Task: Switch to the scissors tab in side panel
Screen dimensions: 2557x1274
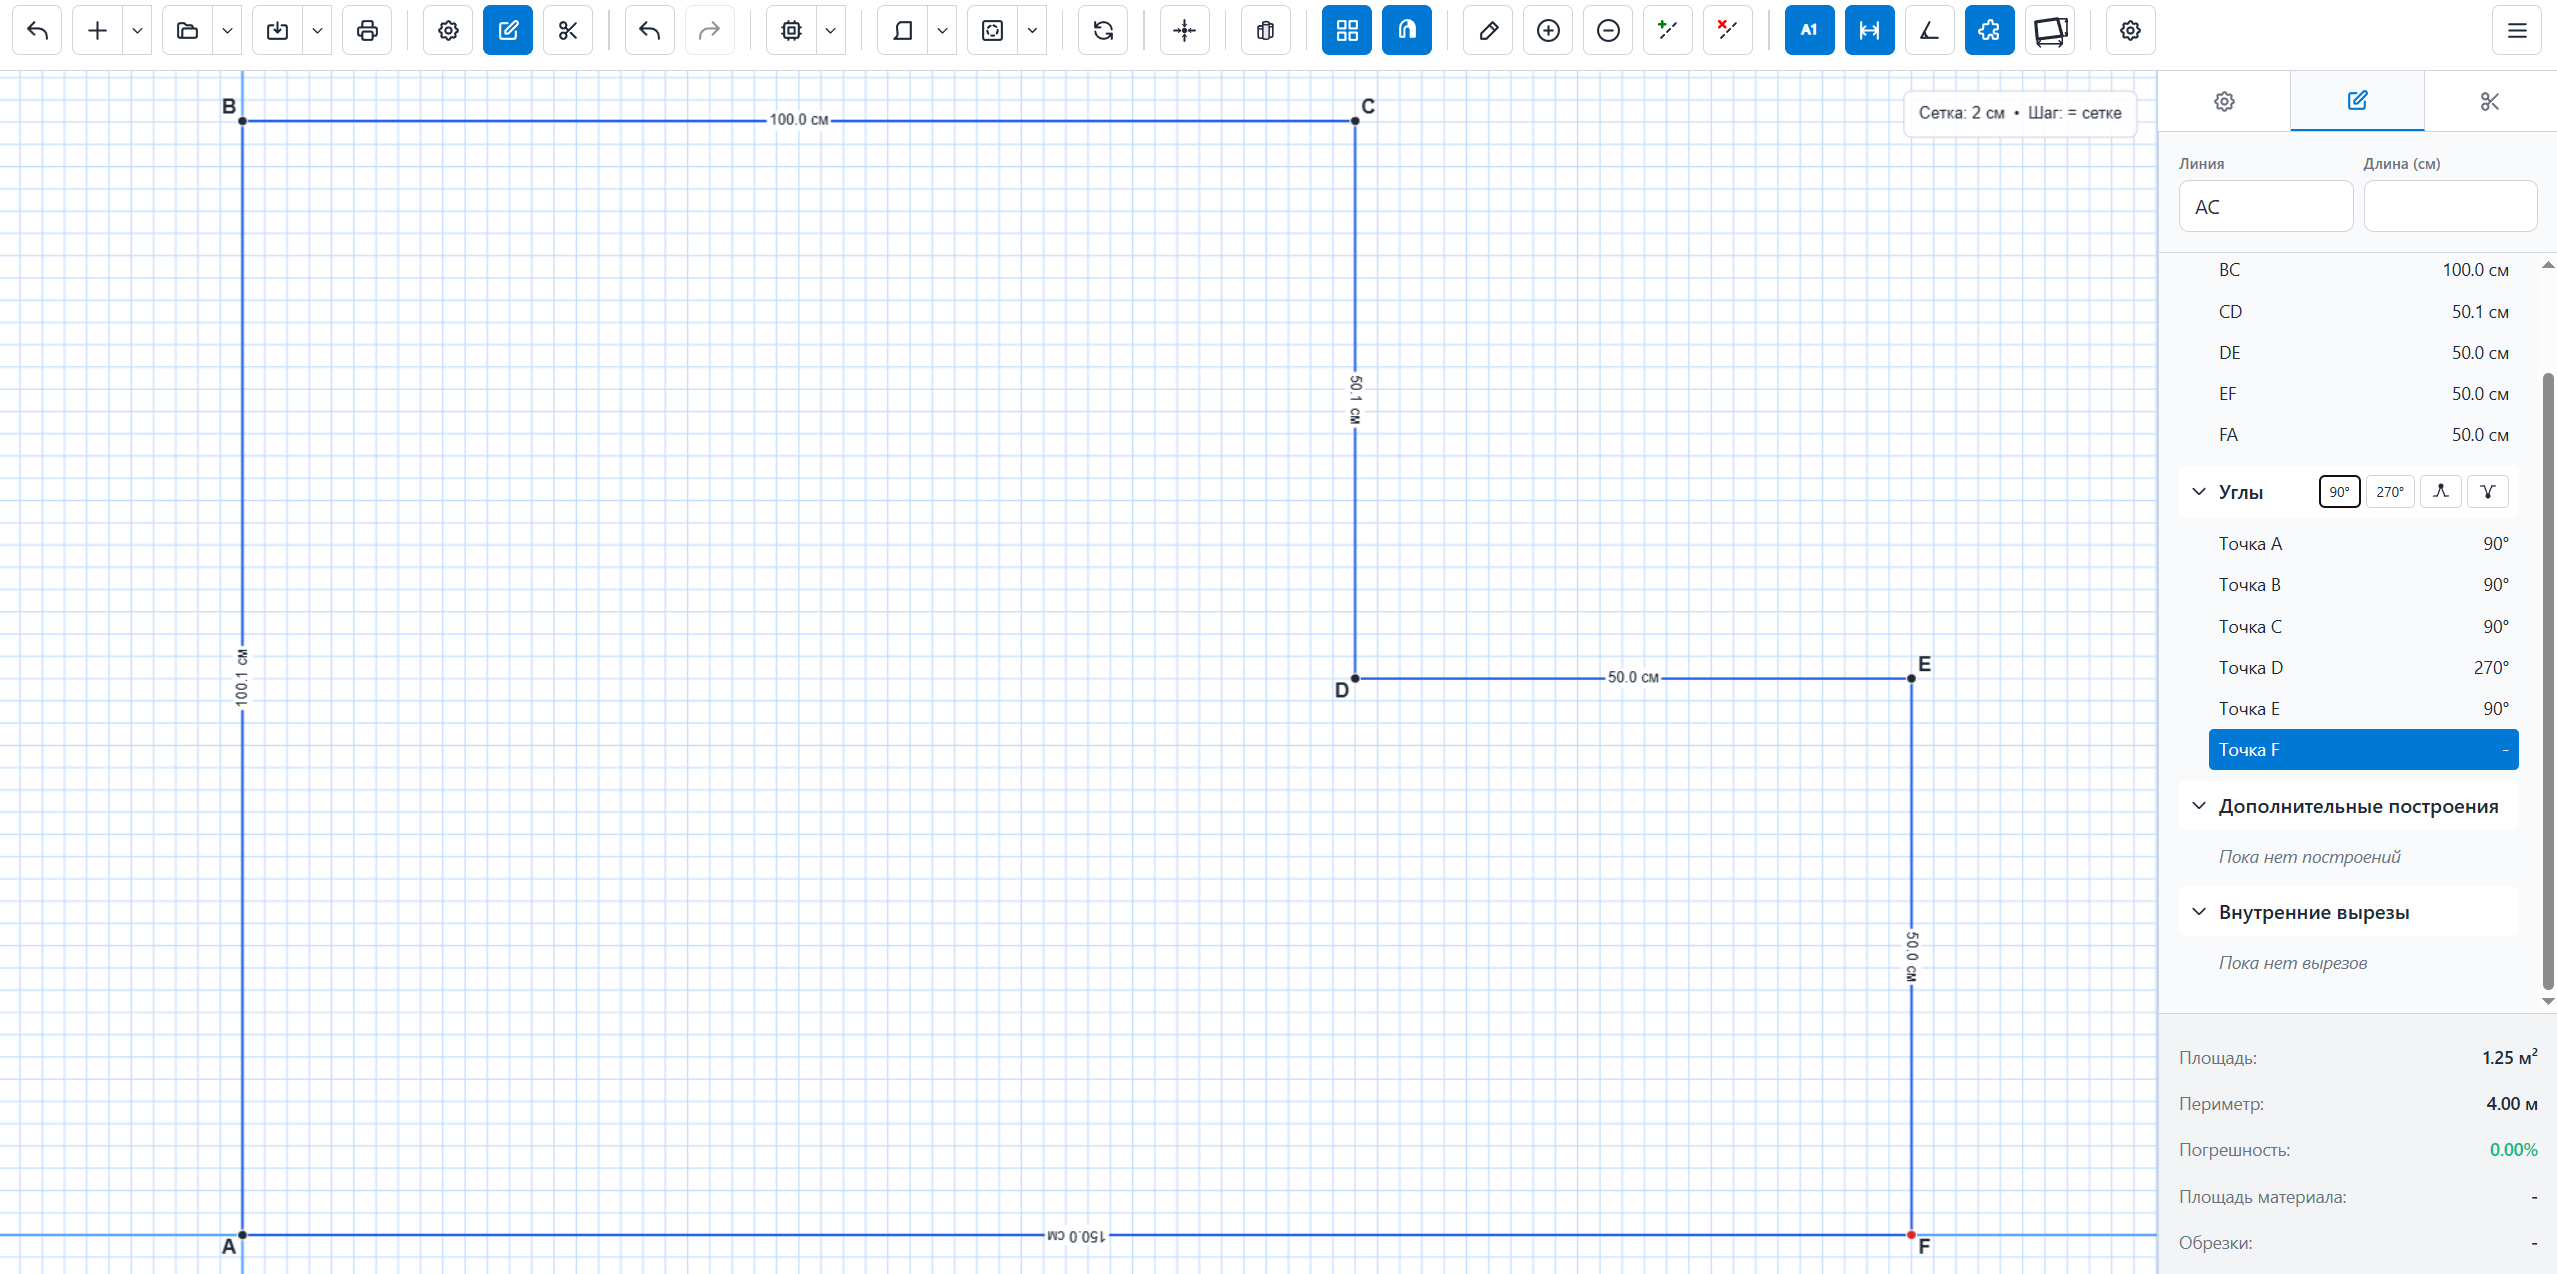Action: pos(2489,101)
